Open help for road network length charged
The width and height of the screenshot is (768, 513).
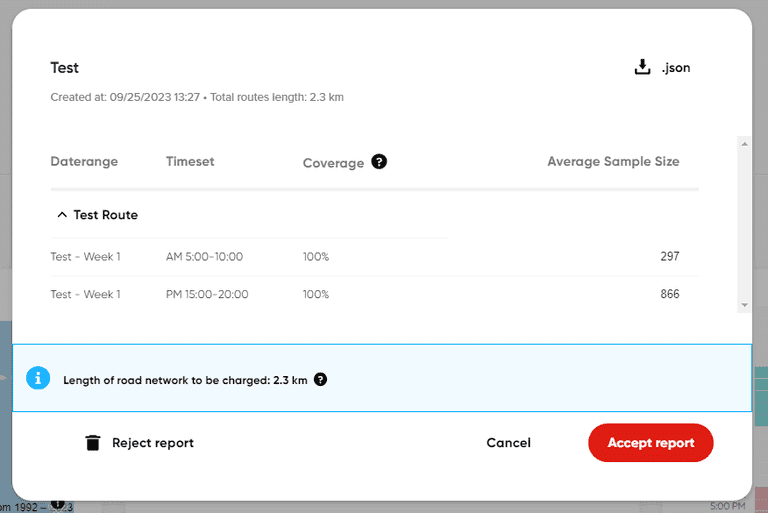click(320, 380)
